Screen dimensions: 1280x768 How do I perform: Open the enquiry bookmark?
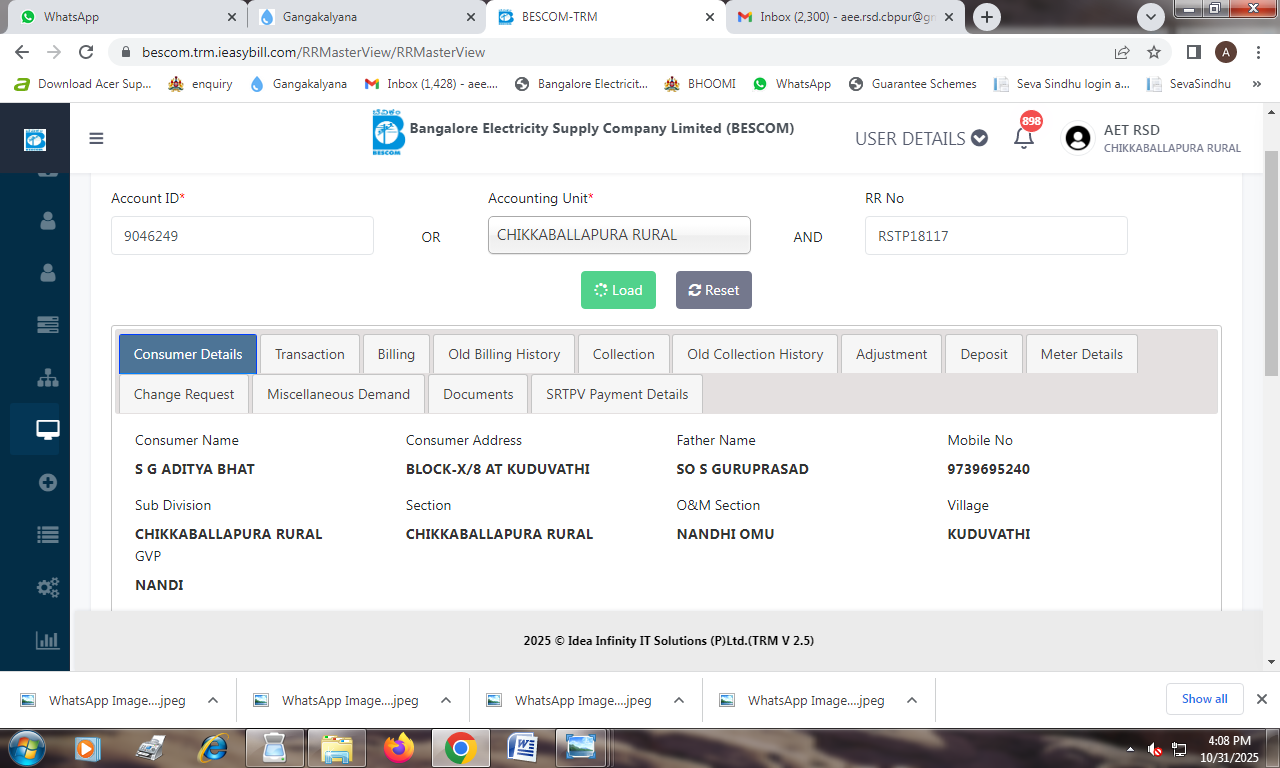click(x=200, y=84)
